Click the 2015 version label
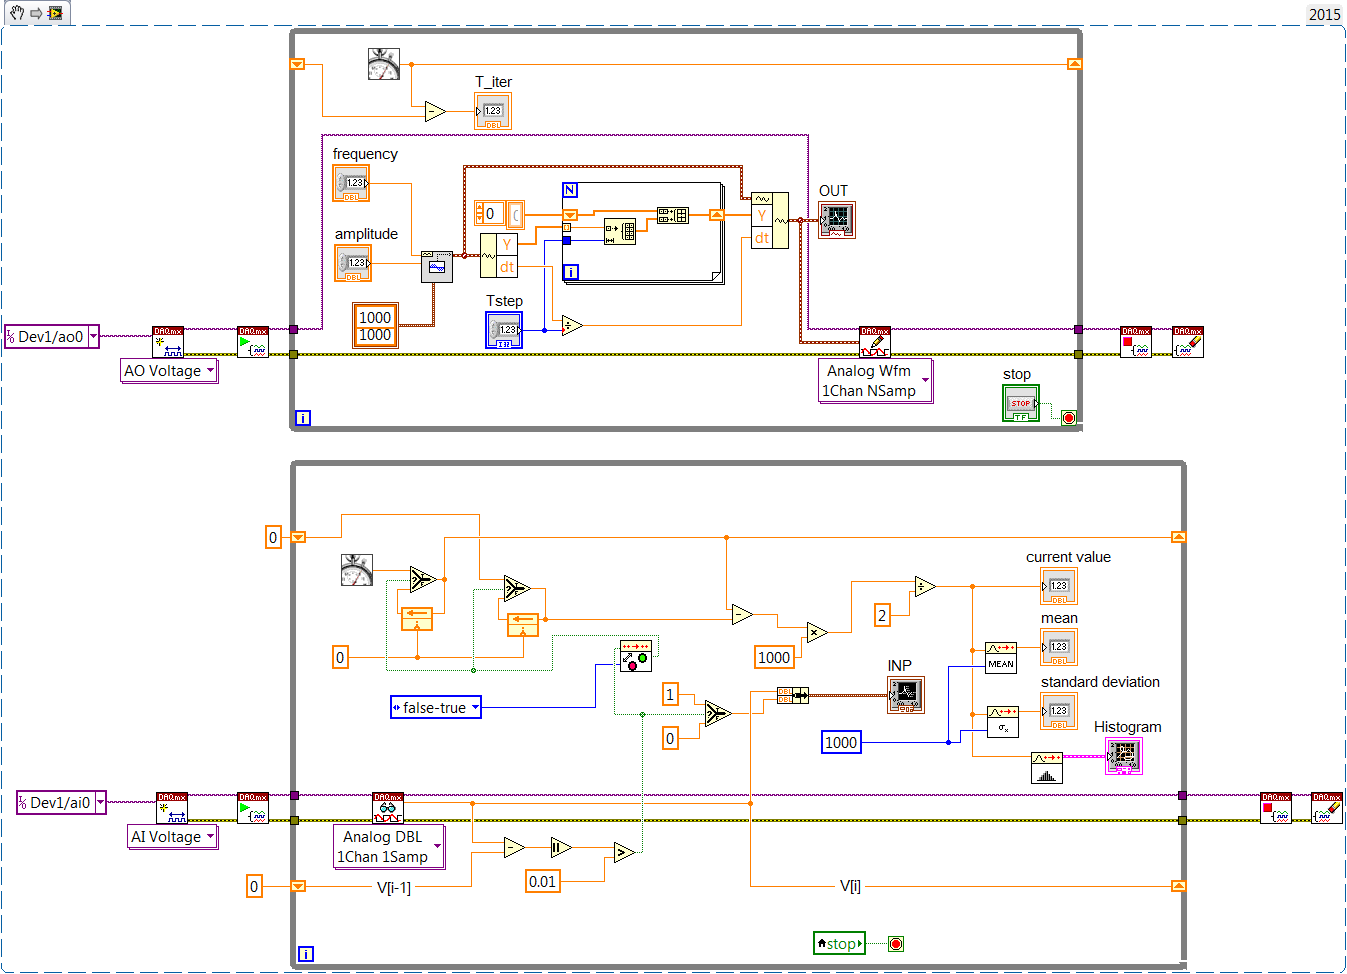Image resolution: width=1347 pixels, height=974 pixels. click(1324, 14)
